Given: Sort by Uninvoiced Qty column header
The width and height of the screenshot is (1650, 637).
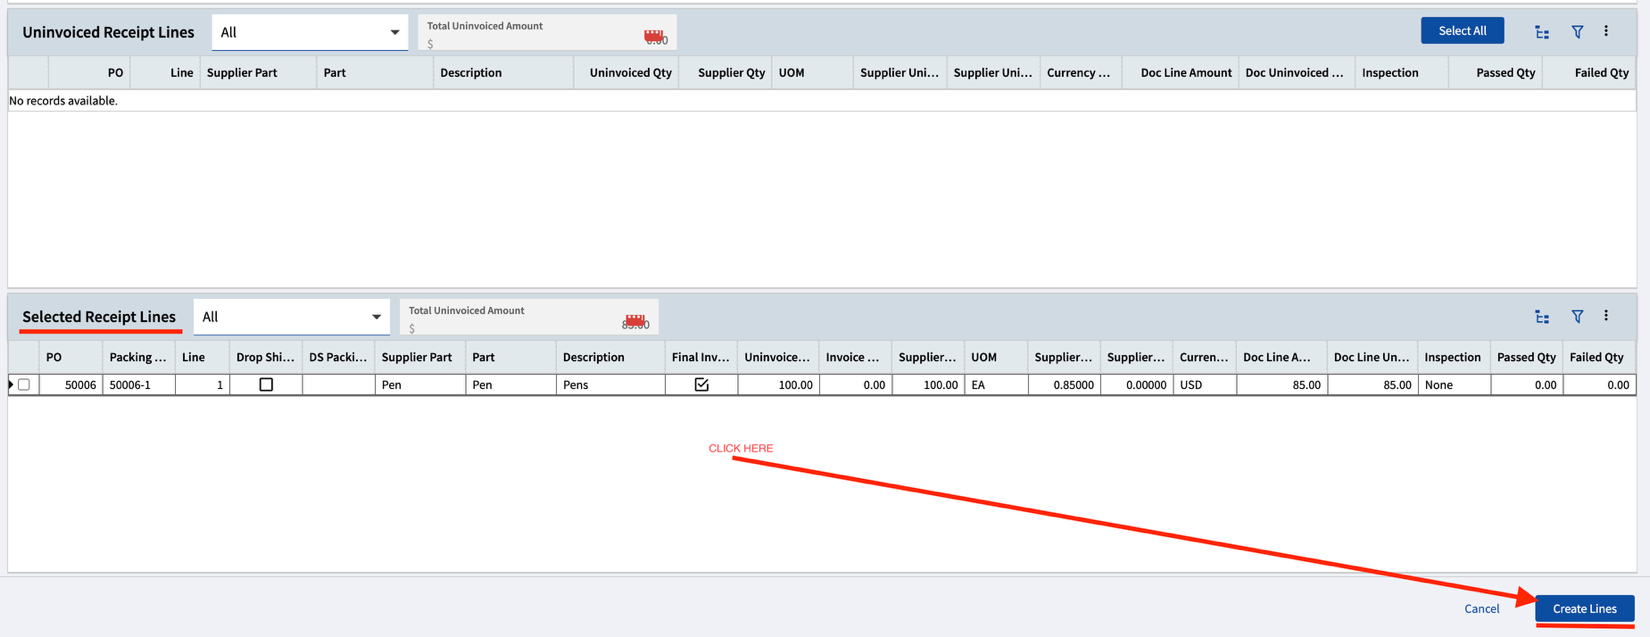Looking at the screenshot, I should 626,73.
